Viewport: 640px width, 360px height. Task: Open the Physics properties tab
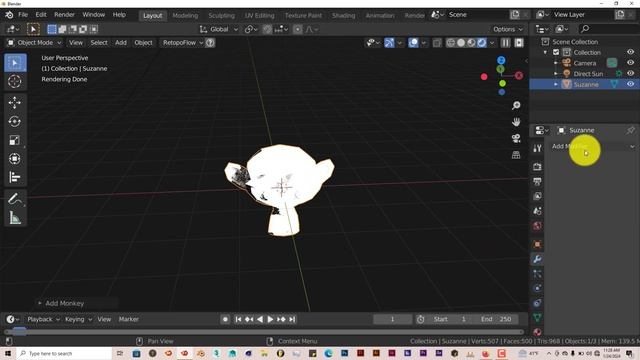tap(538, 288)
